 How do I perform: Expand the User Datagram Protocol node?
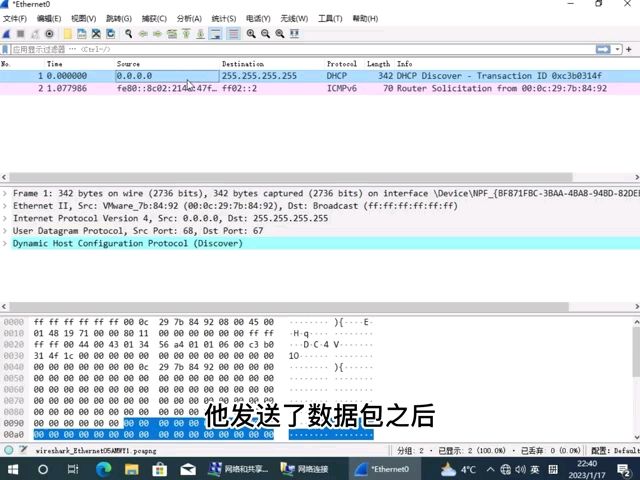click(x=5, y=231)
